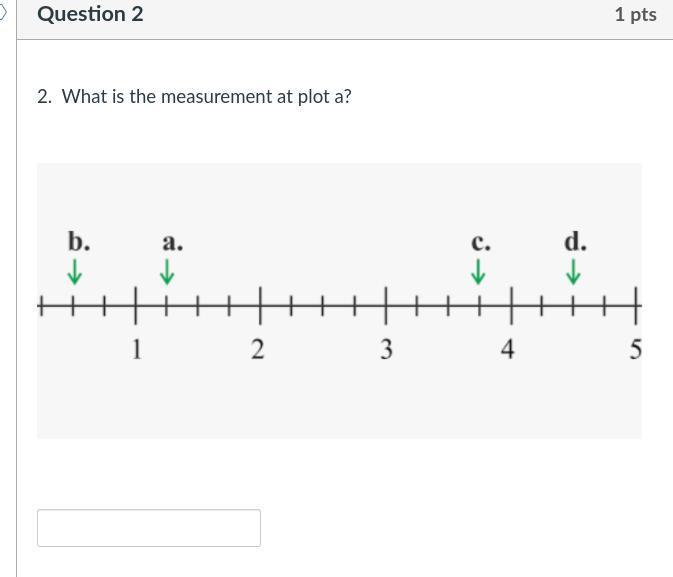Image resolution: width=673 pixels, height=577 pixels.
Task: Click the number 5 on the number line
Action: pyautogui.click(x=635, y=349)
